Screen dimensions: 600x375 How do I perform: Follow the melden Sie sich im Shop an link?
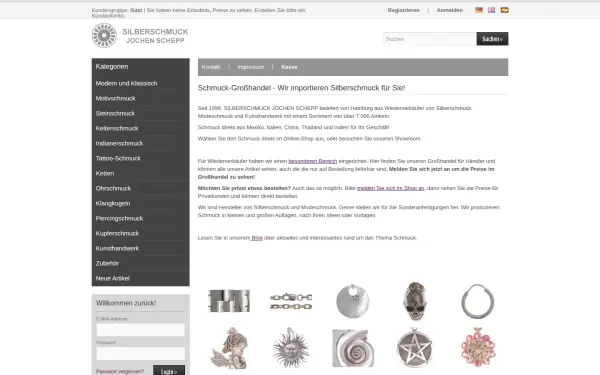tap(390, 188)
